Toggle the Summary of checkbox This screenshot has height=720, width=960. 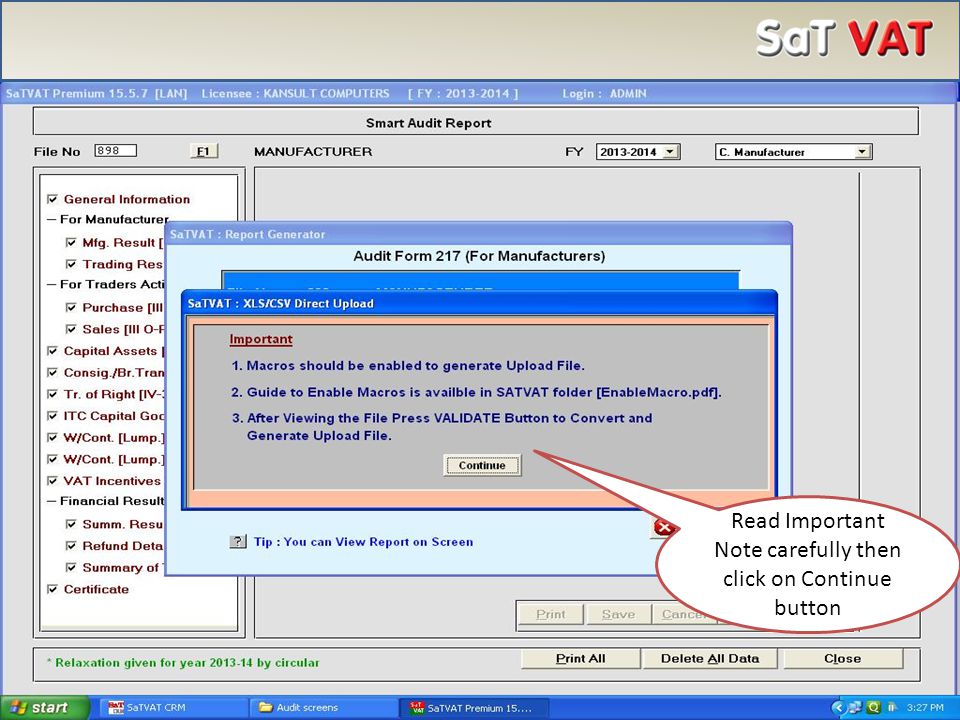tap(71, 568)
